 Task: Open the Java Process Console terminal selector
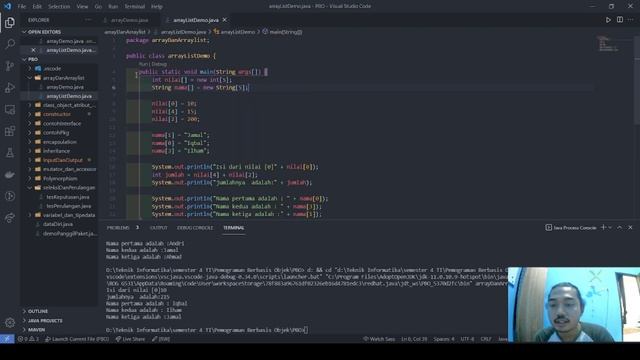(x=571, y=227)
